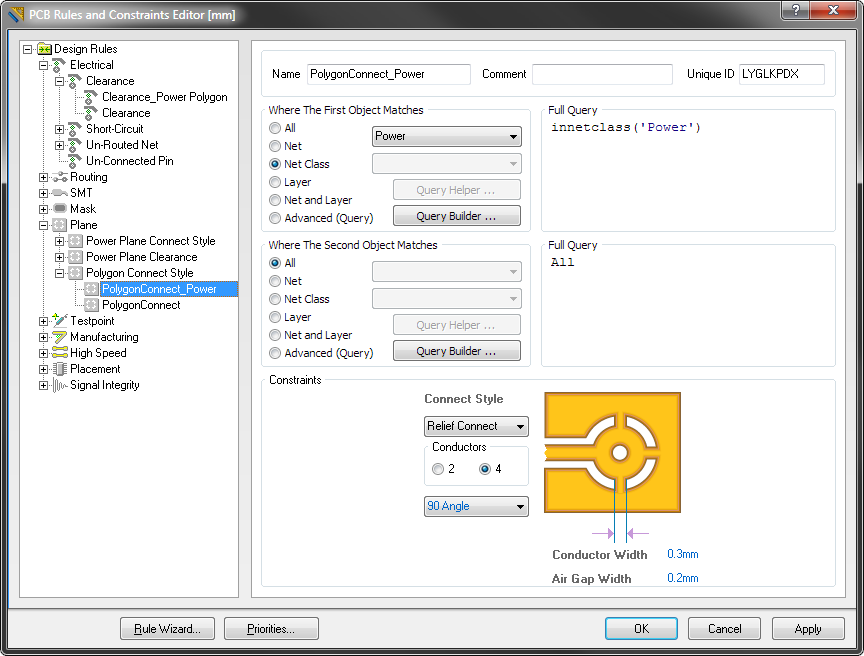The height and width of the screenshot is (656, 864).
Task: Open the Relief Connect style dropdown
Action: click(476, 426)
